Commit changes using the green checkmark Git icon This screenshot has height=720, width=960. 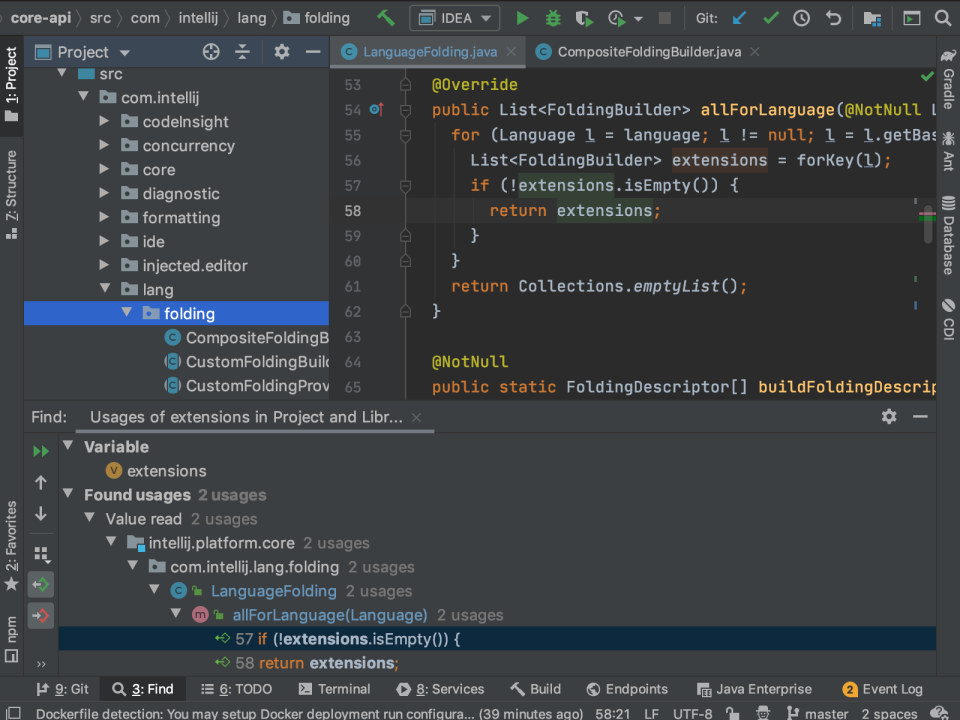point(768,17)
